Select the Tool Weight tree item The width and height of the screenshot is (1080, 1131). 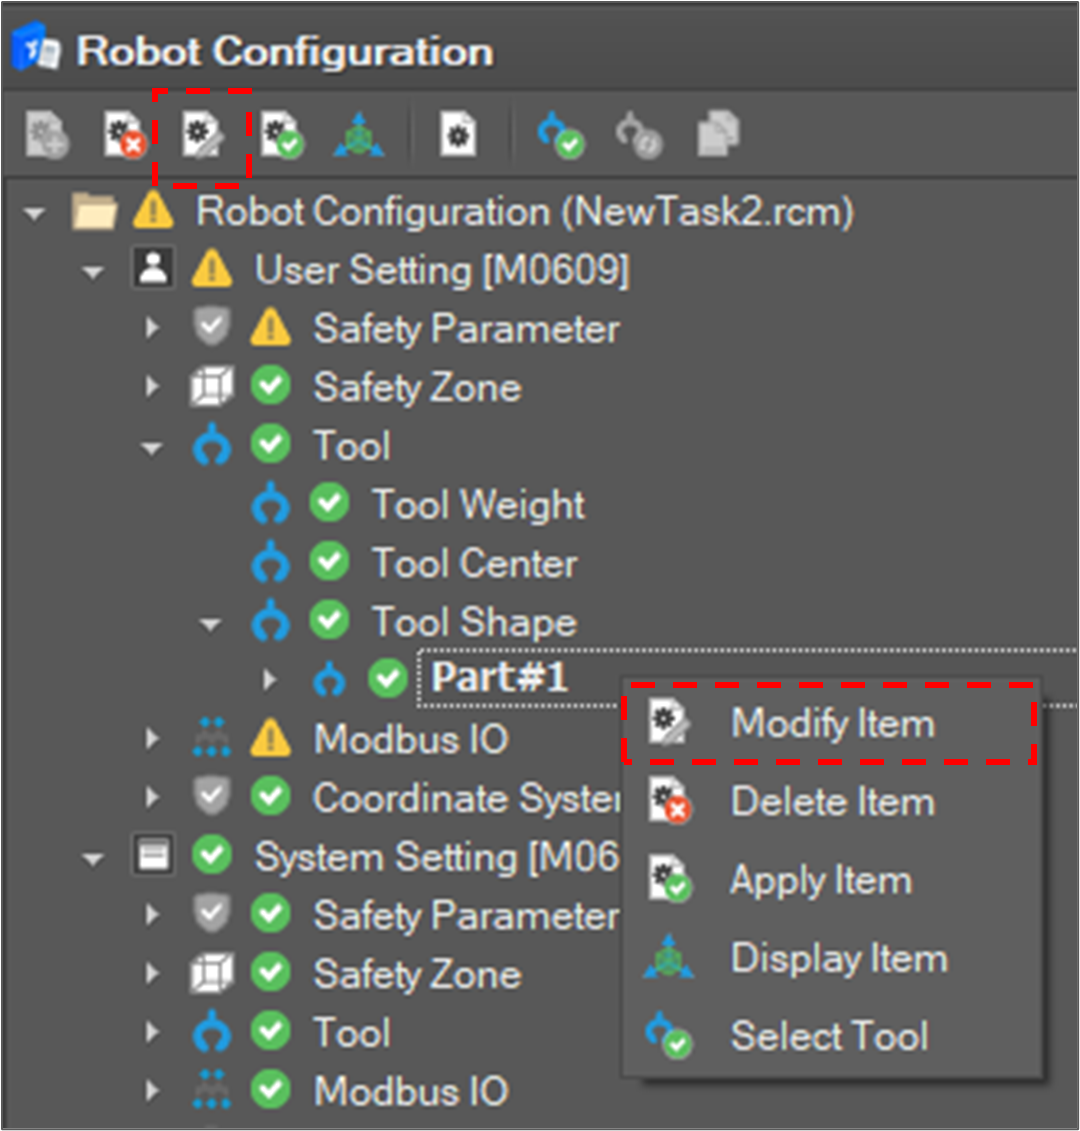(478, 505)
